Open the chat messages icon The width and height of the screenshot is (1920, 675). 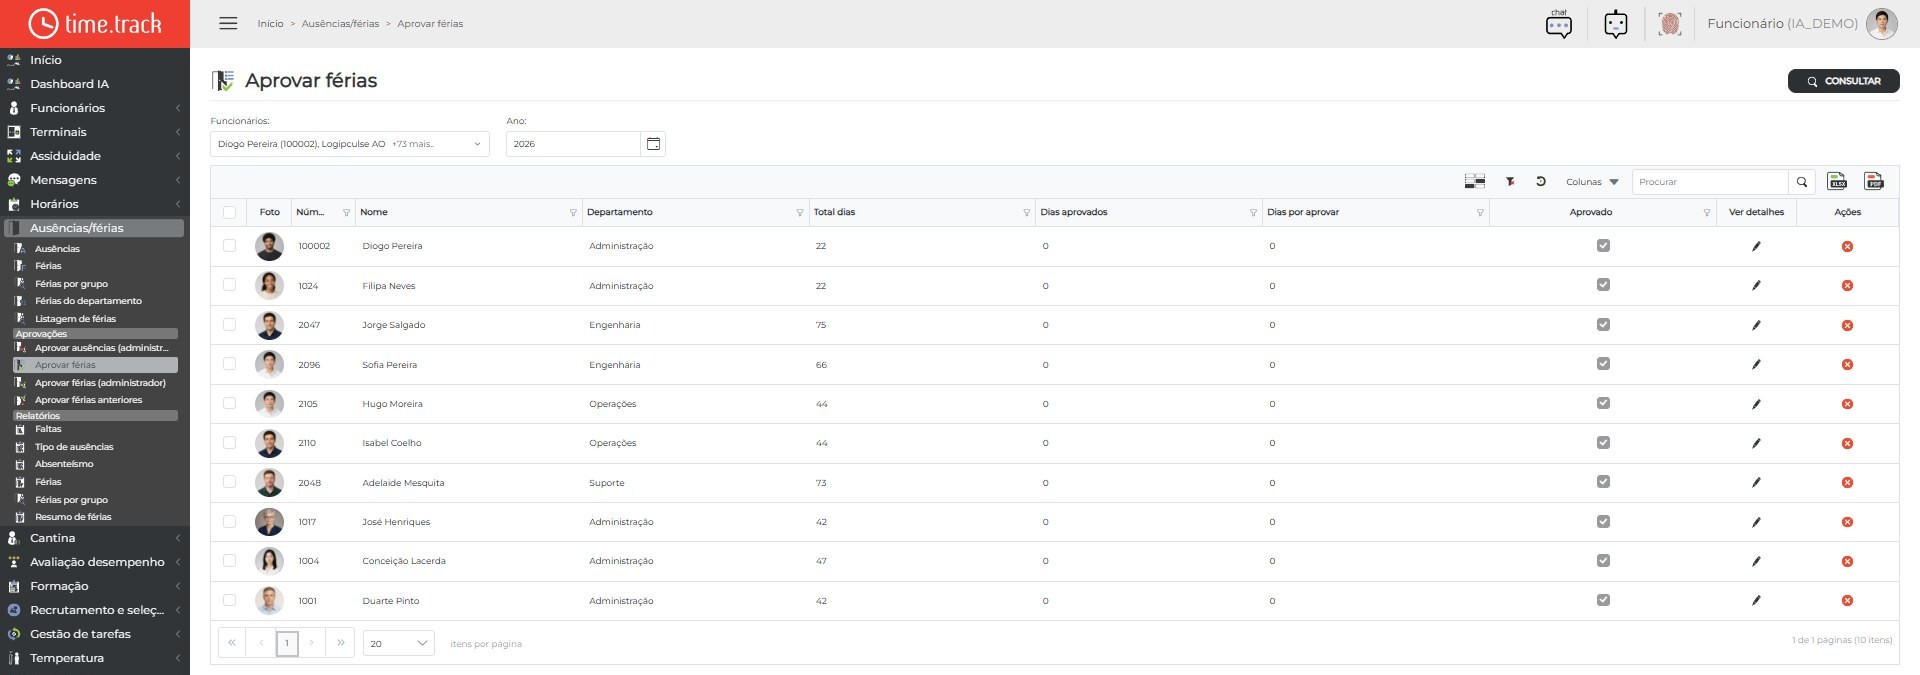click(1558, 24)
